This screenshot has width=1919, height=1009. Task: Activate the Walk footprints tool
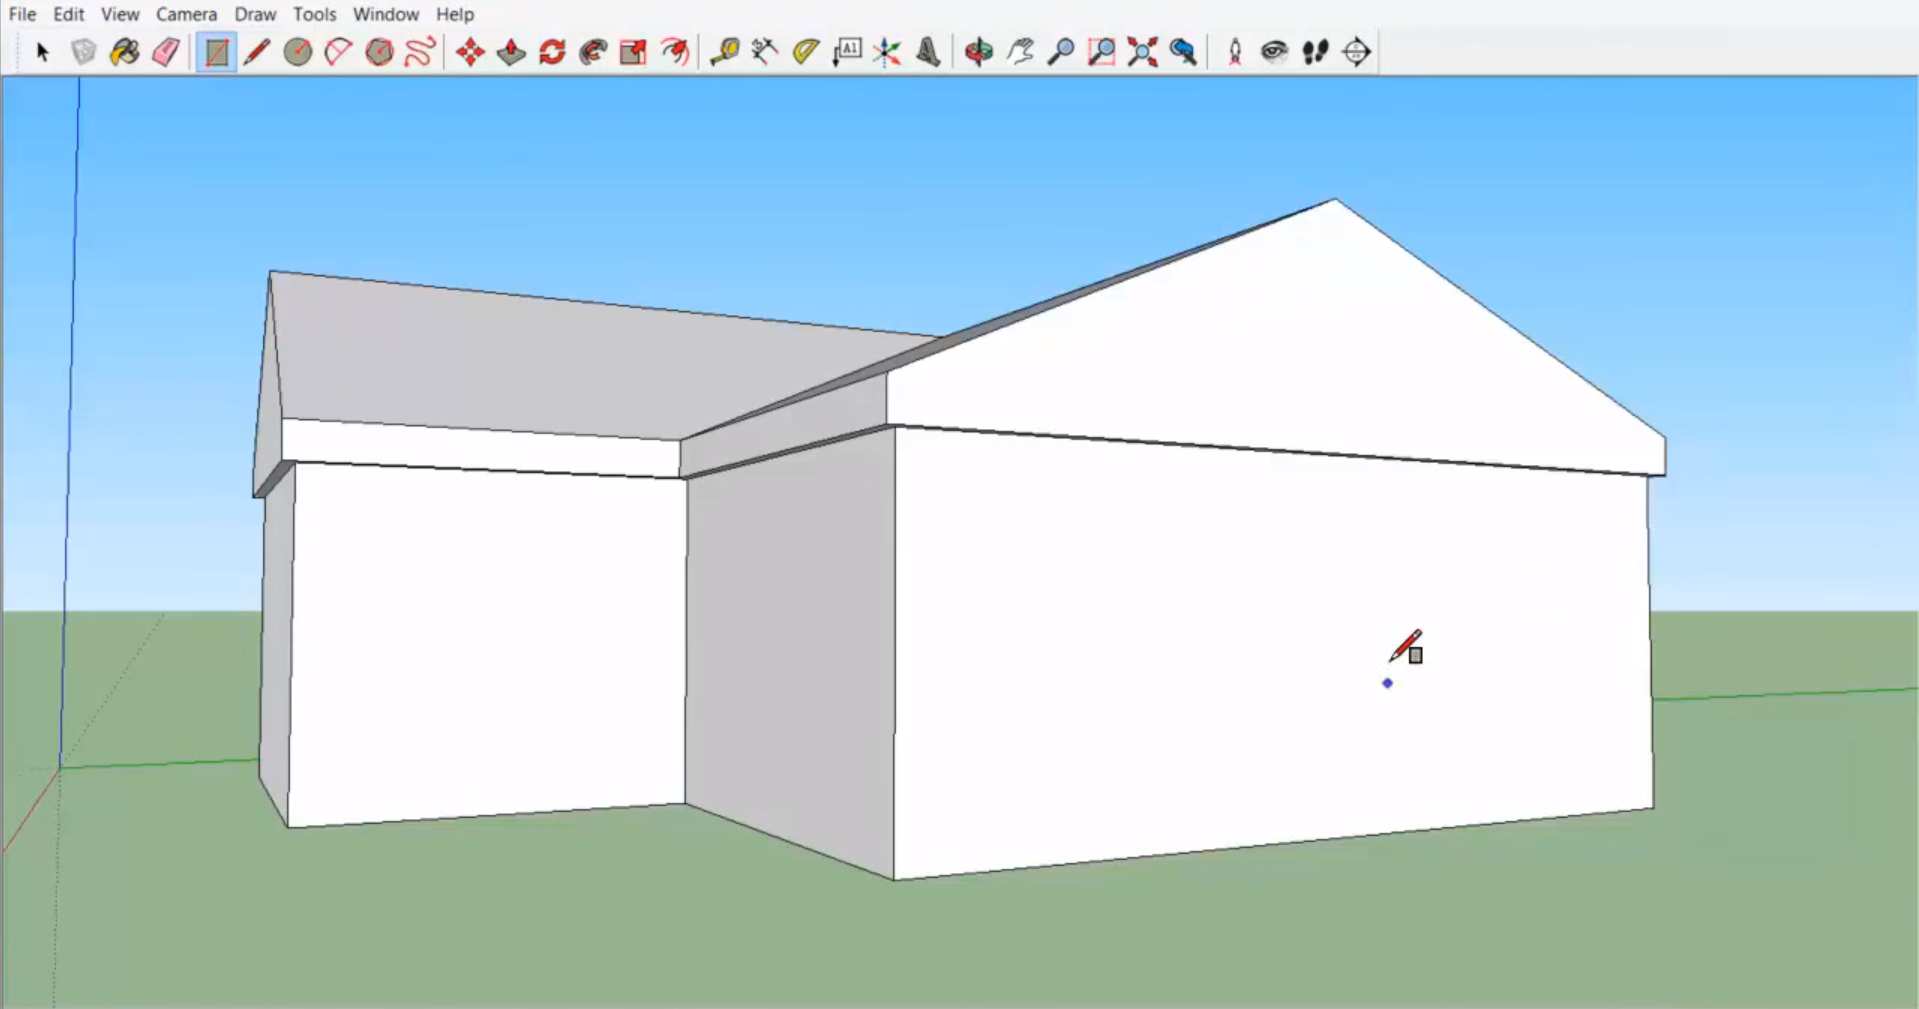pyautogui.click(x=1315, y=52)
